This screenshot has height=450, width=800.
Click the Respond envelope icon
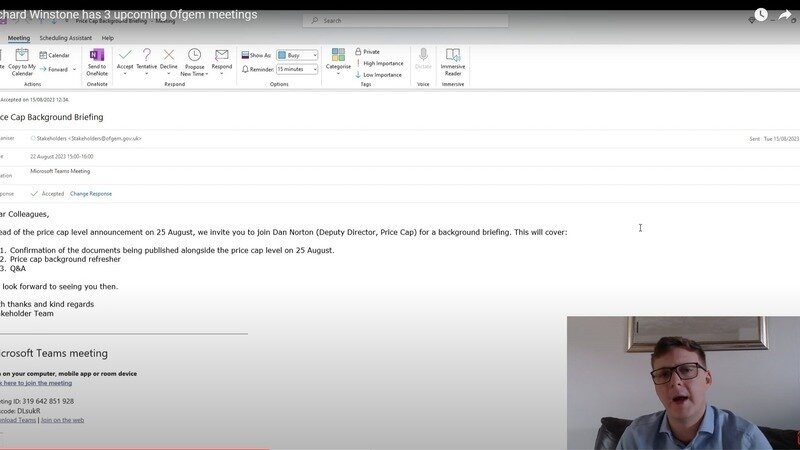pos(221,54)
